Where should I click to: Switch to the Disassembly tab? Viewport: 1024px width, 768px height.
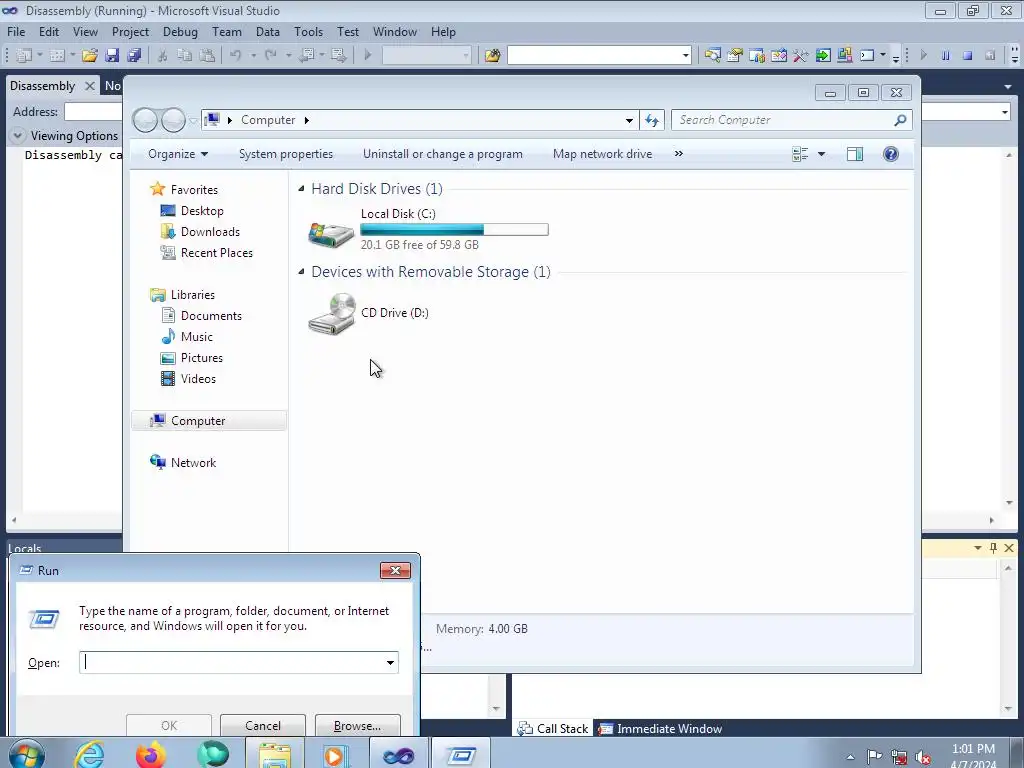[42, 86]
